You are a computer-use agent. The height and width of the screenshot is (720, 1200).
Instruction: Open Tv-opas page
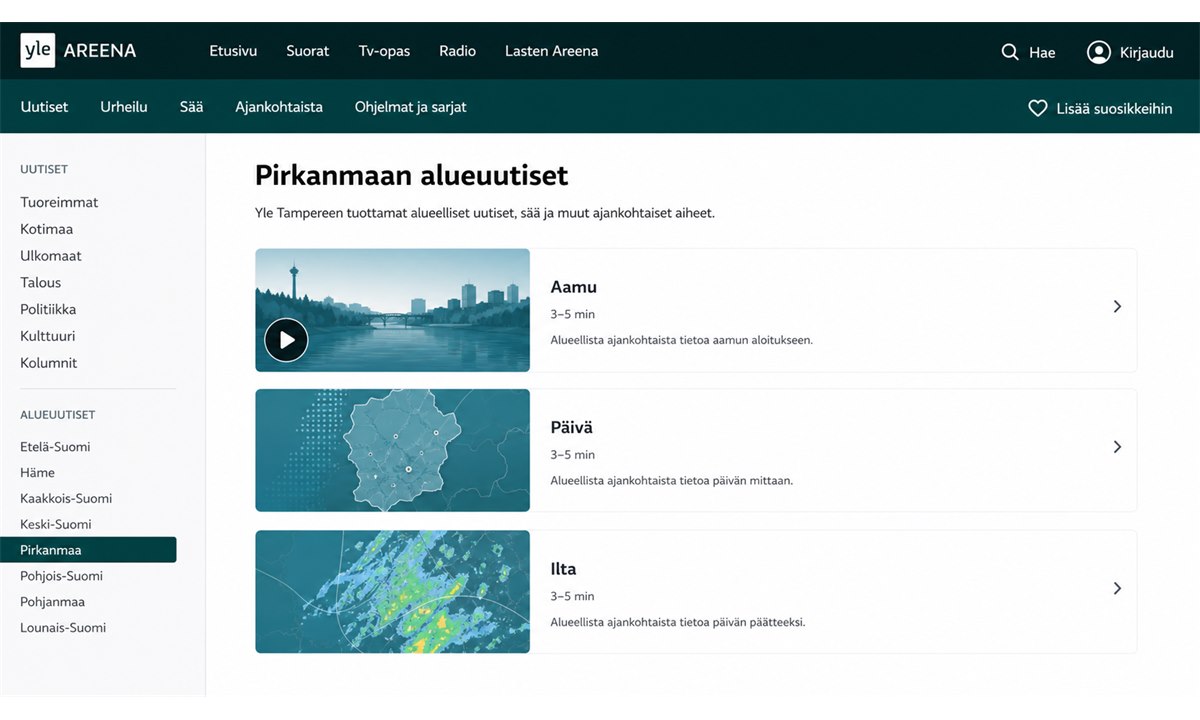coord(384,51)
